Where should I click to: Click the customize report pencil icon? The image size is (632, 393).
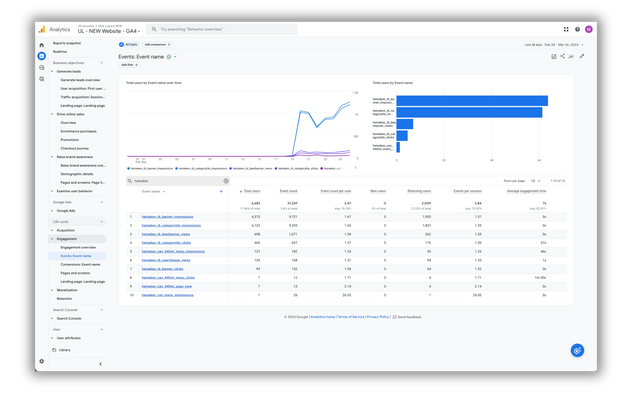pyautogui.click(x=582, y=56)
